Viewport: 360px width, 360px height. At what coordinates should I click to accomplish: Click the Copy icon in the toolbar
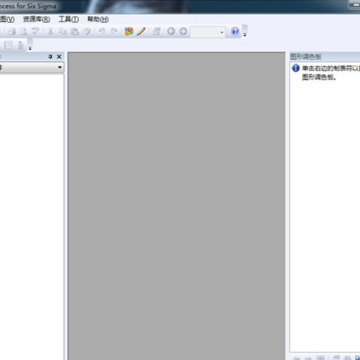click(62, 32)
